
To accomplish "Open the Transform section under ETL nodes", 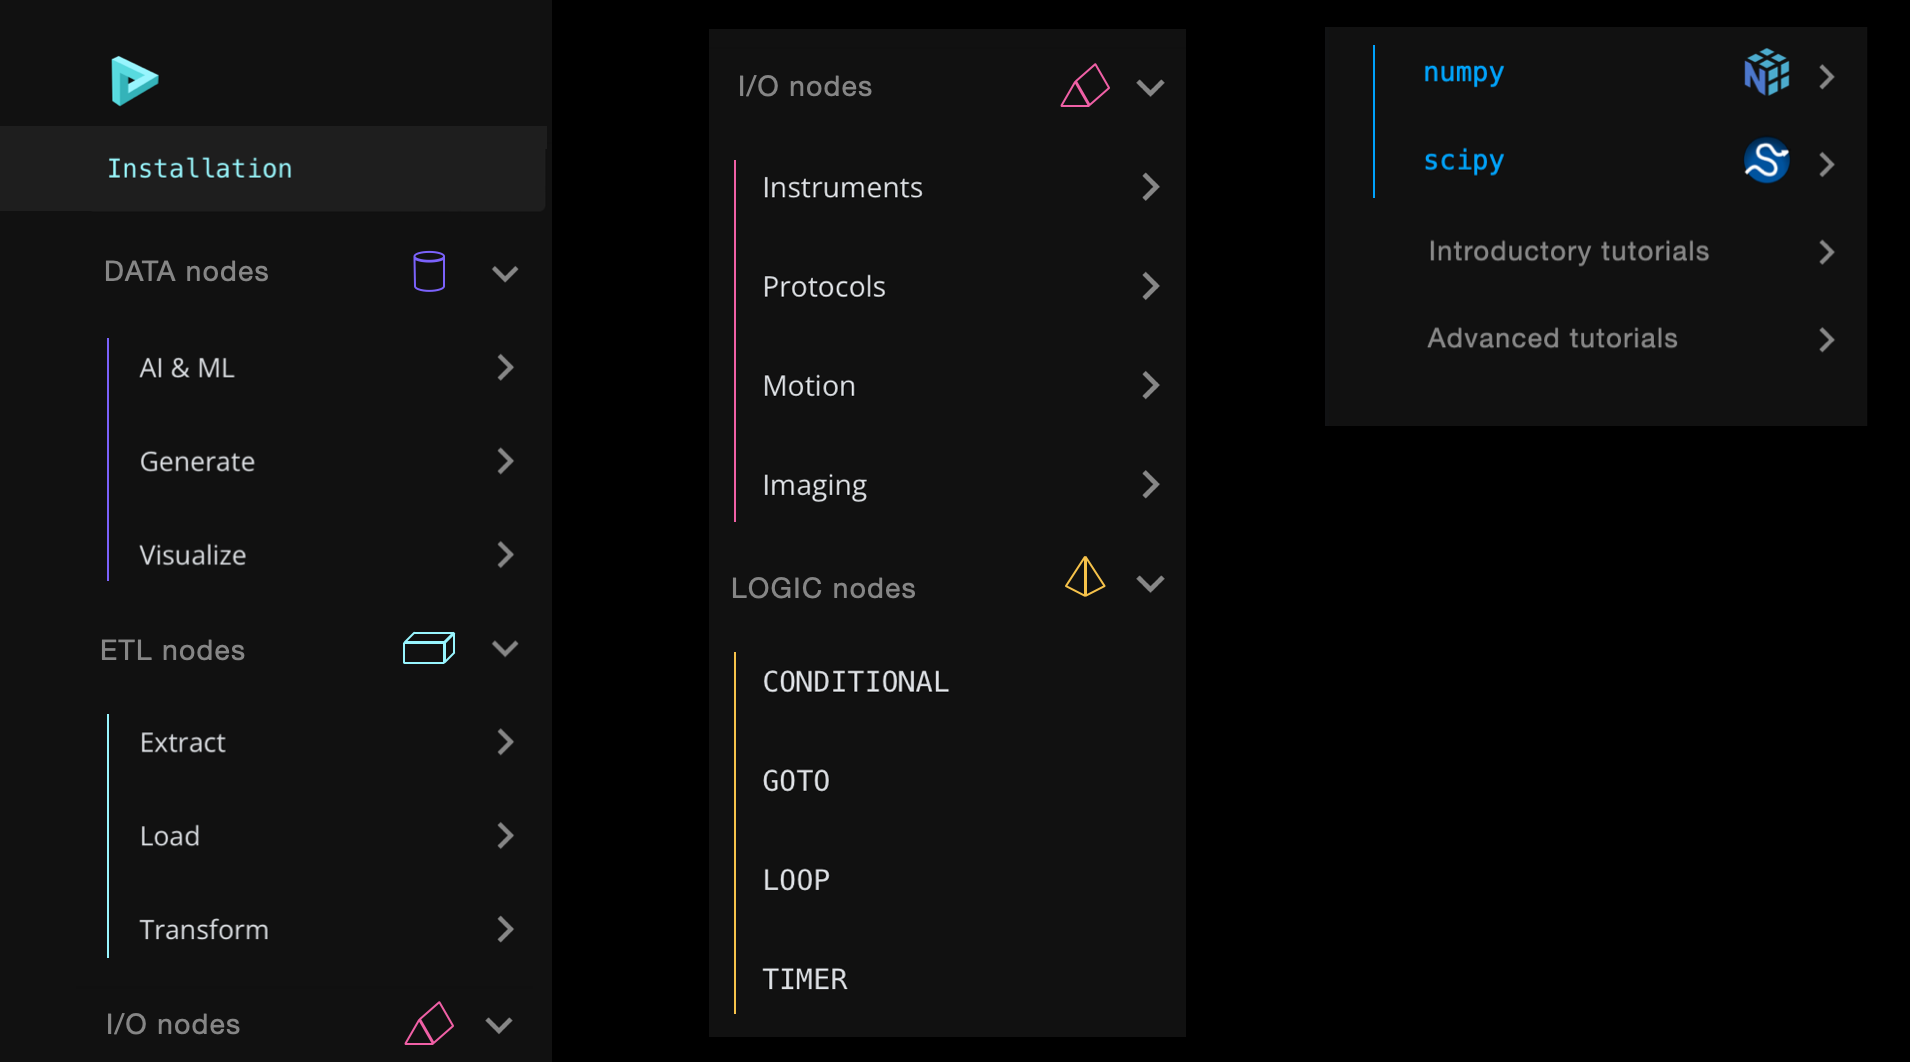I will tap(204, 929).
